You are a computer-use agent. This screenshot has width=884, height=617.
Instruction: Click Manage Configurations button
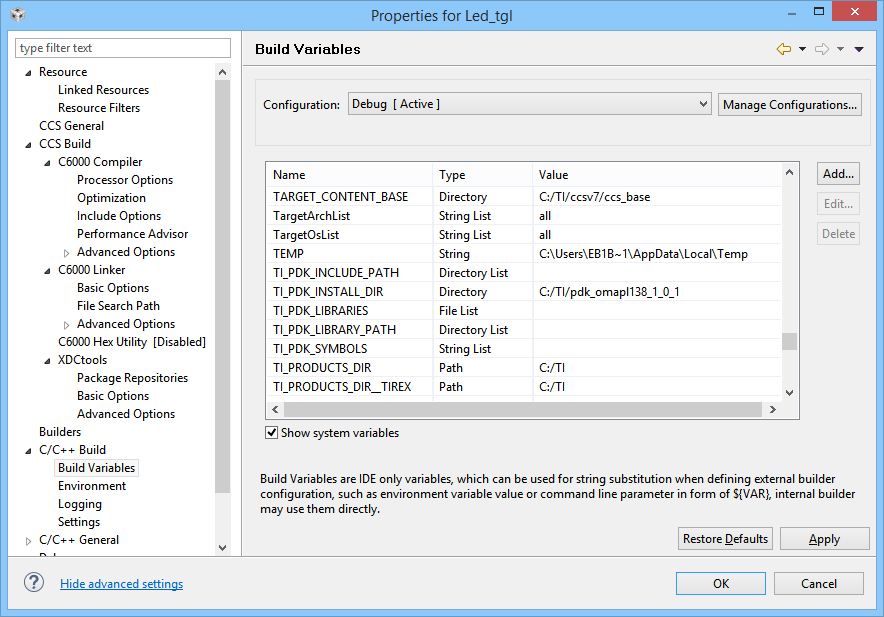(x=789, y=105)
